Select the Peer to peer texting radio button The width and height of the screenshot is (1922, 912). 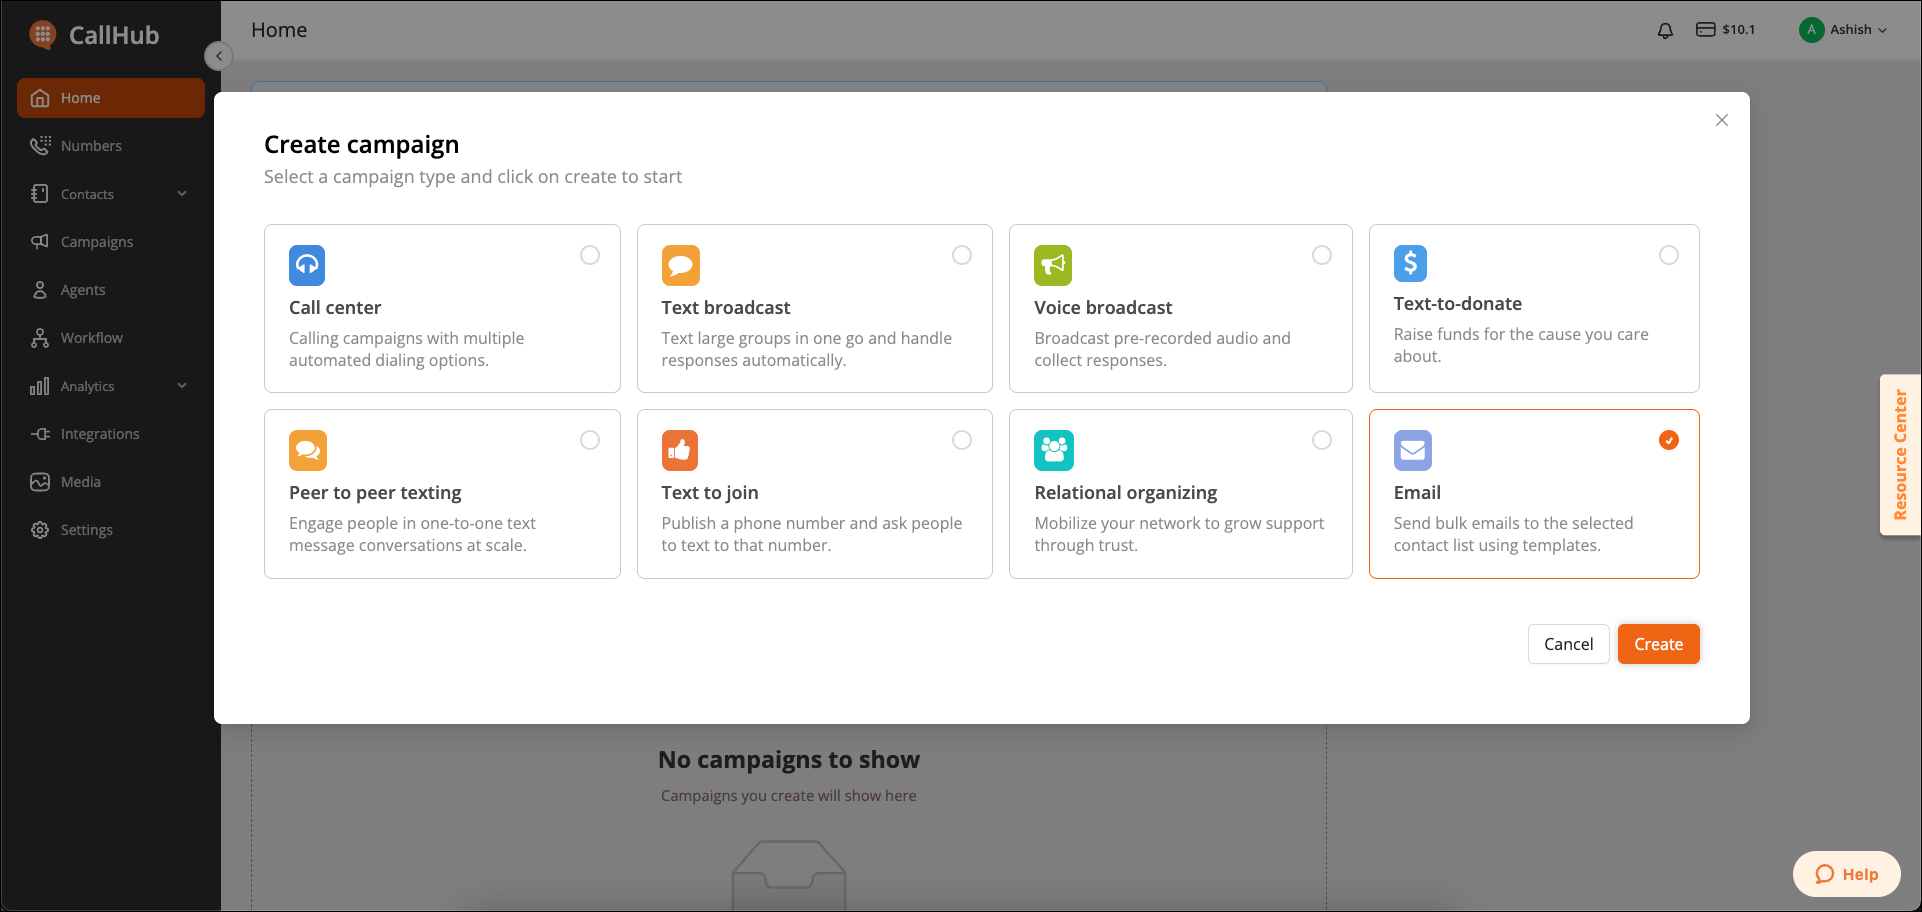click(x=590, y=440)
